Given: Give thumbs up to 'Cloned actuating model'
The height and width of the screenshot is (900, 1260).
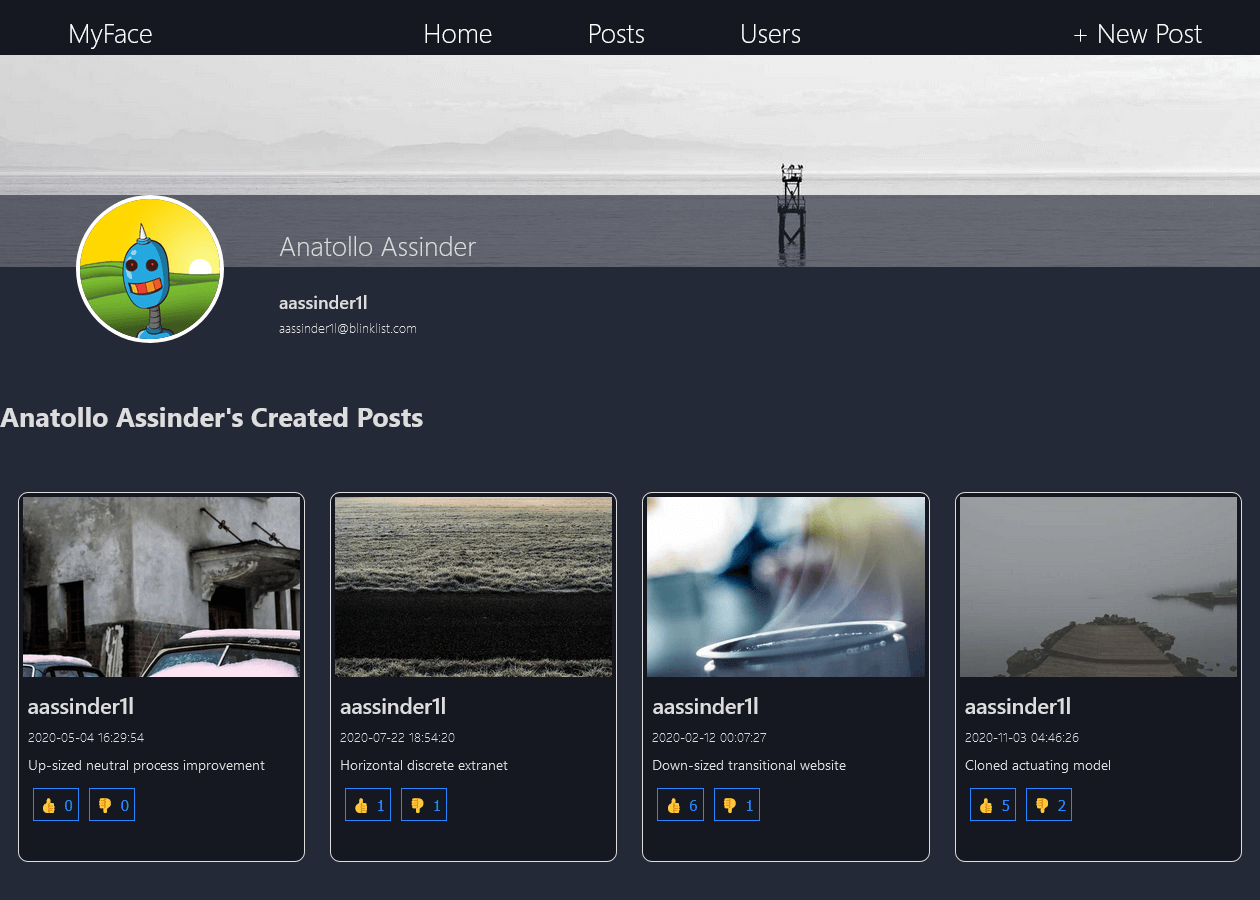Looking at the screenshot, I should [x=993, y=805].
